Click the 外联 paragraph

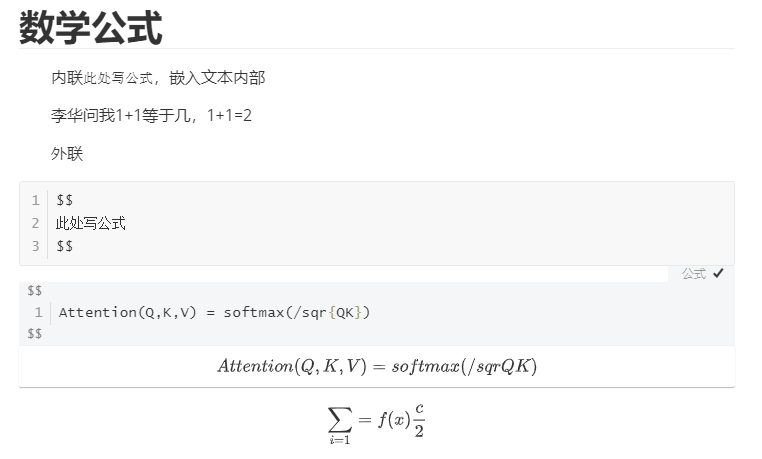click(x=67, y=154)
